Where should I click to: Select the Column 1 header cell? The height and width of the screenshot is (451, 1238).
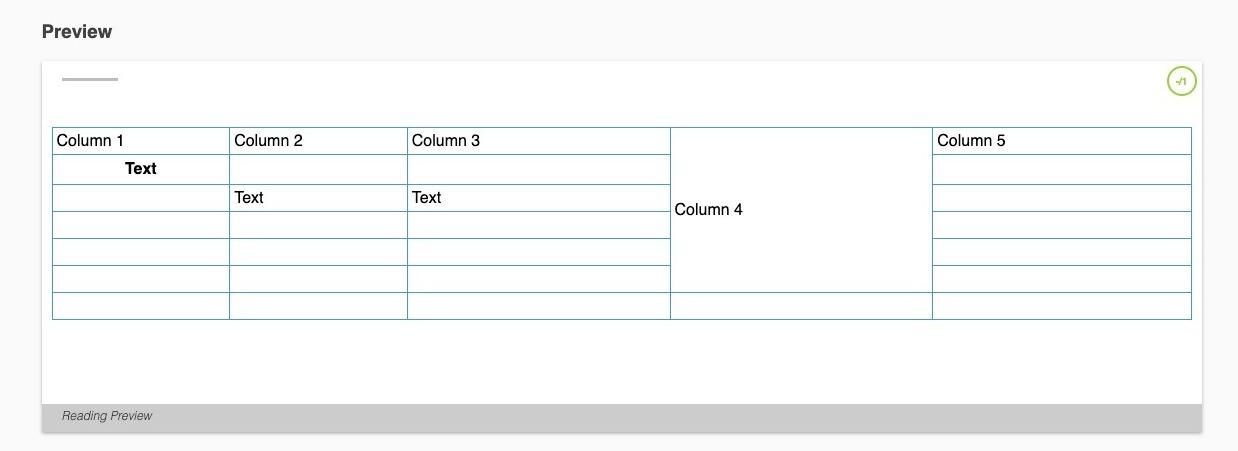(141, 141)
